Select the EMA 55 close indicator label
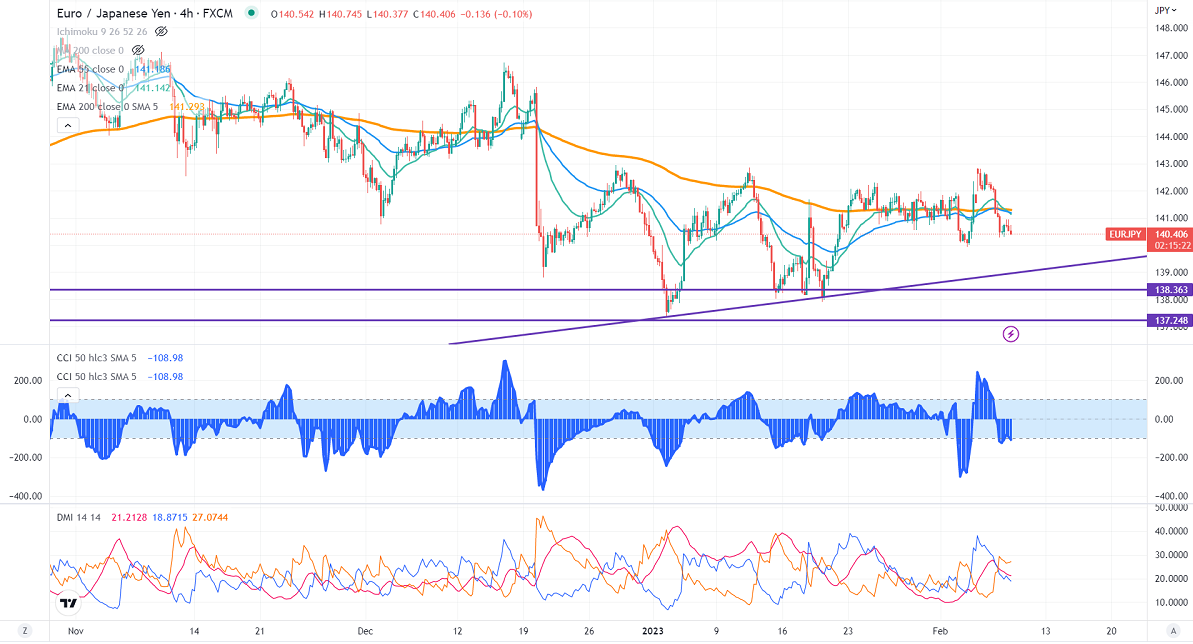Image resolution: width=1193 pixels, height=644 pixels. 90,69
